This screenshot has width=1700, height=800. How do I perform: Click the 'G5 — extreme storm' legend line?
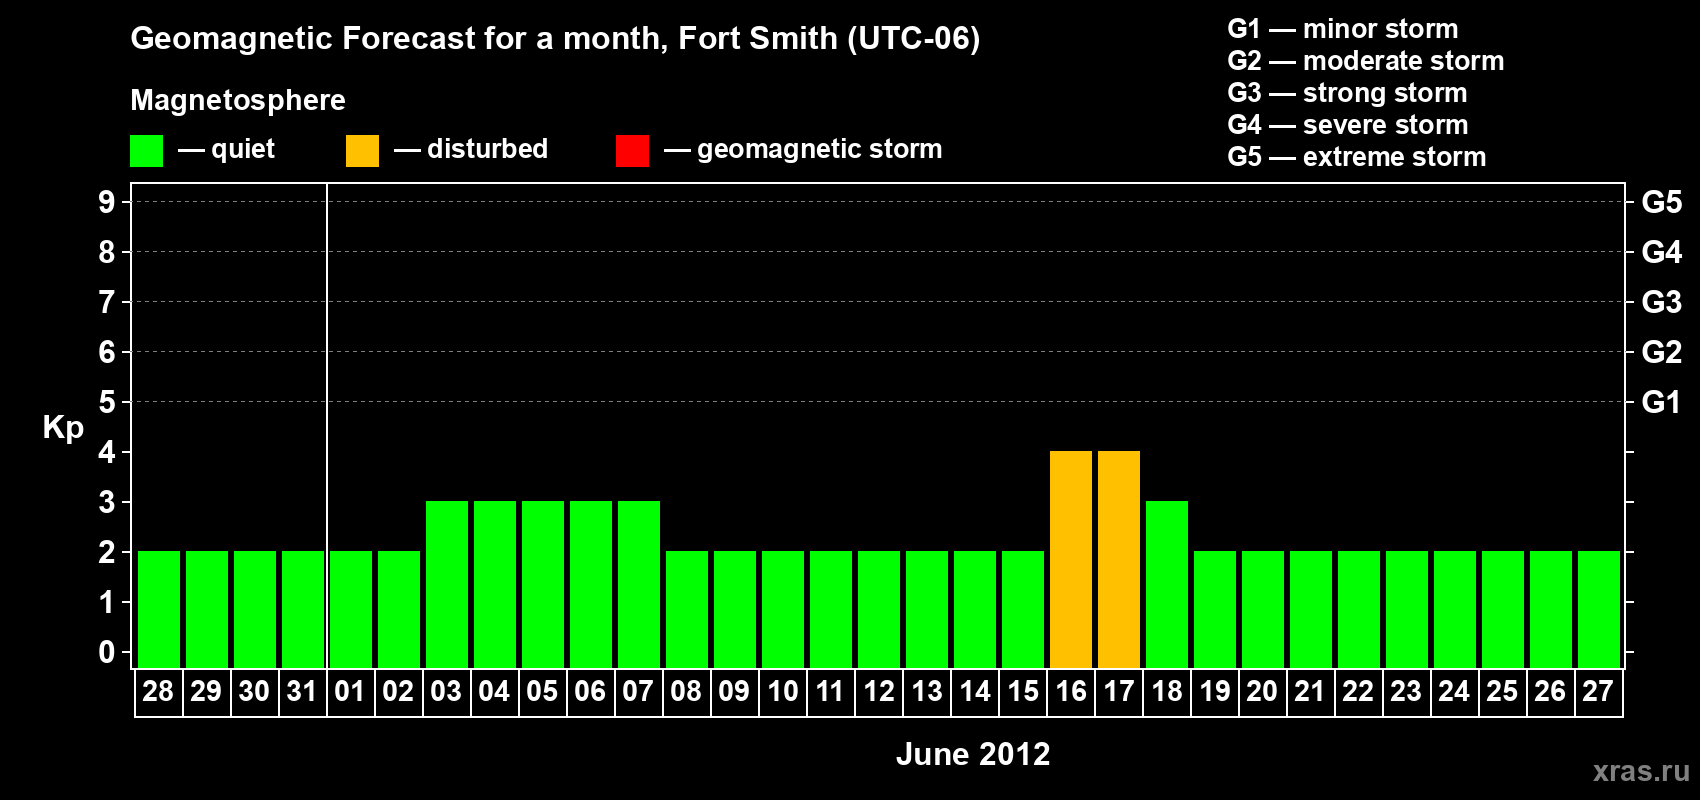[1356, 157]
